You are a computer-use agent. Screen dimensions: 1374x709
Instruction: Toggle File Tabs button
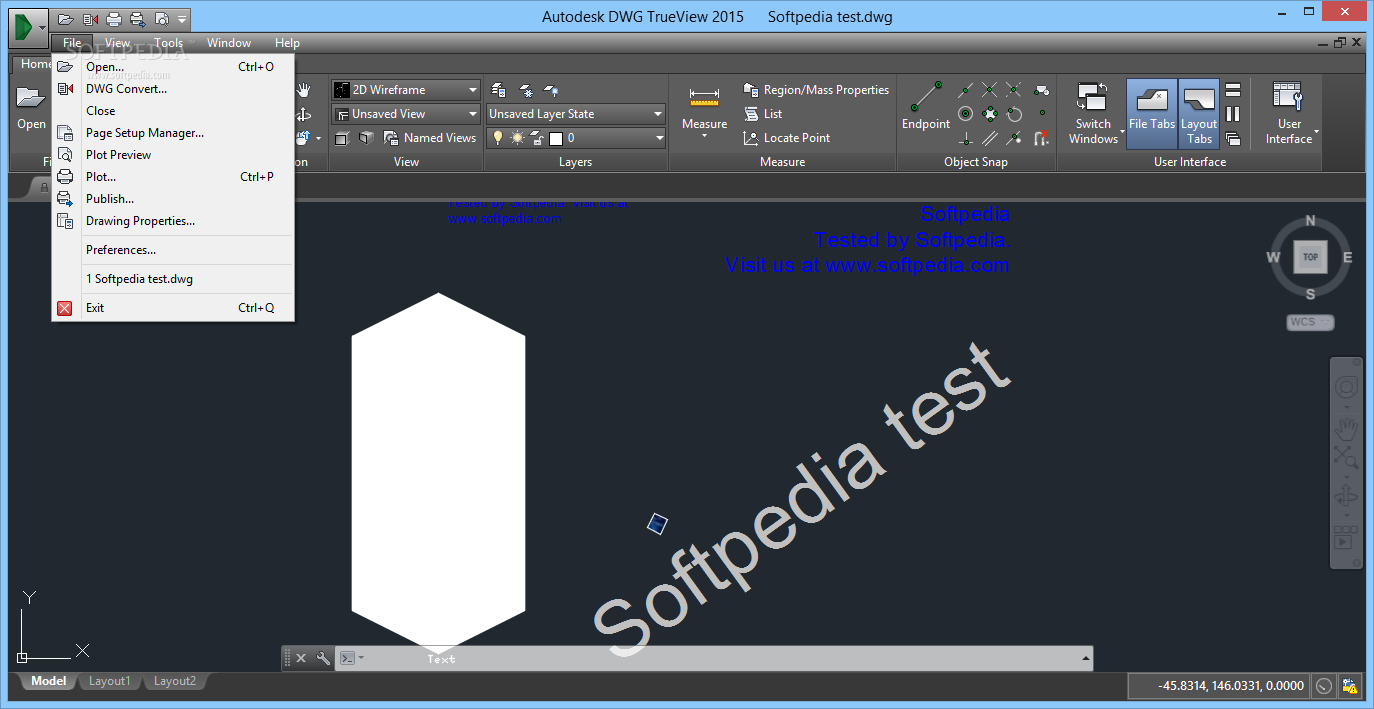[1152, 113]
